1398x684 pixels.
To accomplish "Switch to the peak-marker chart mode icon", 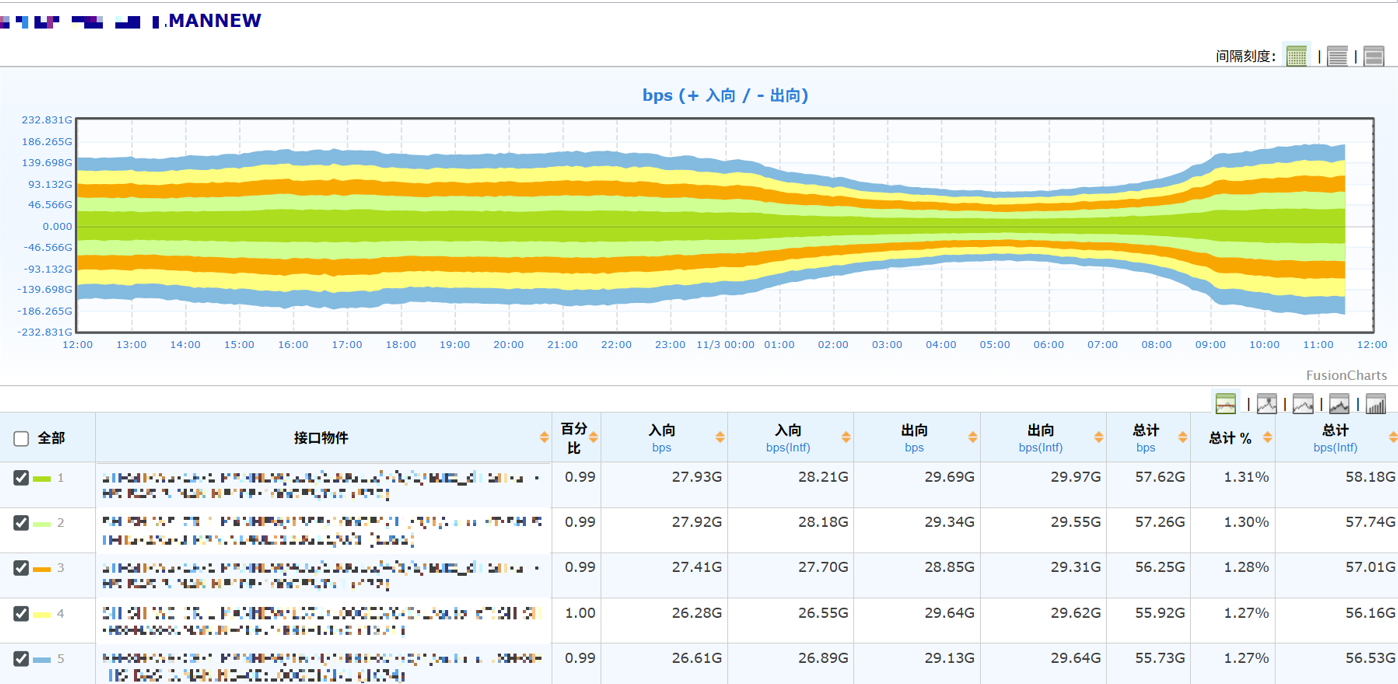I will point(1267,404).
